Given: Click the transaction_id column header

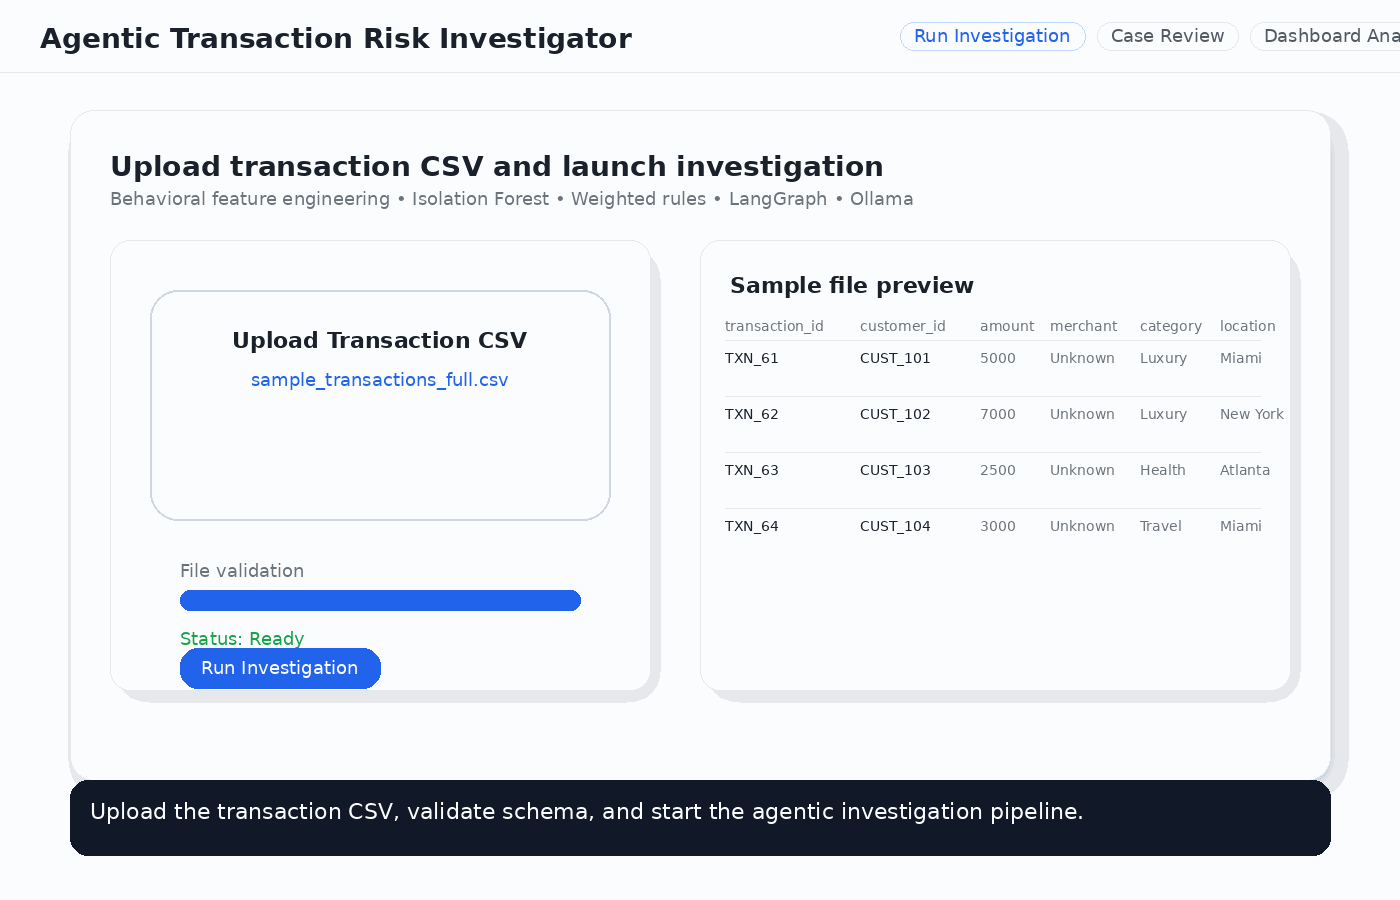Looking at the screenshot, I should coord(774,326).
